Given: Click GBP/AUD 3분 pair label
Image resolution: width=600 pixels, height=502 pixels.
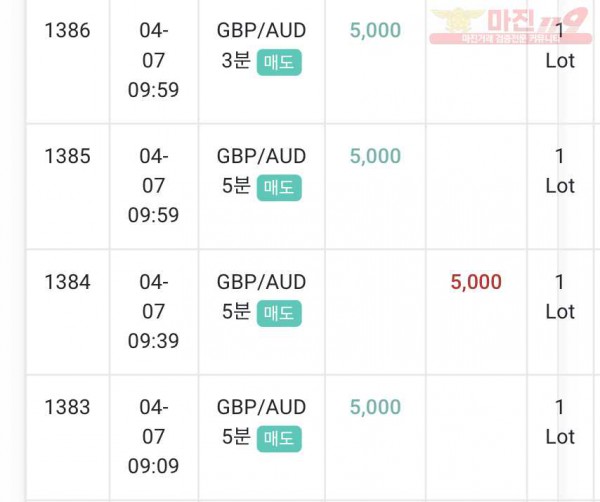Looking at the screenshot, I should 261,46.
